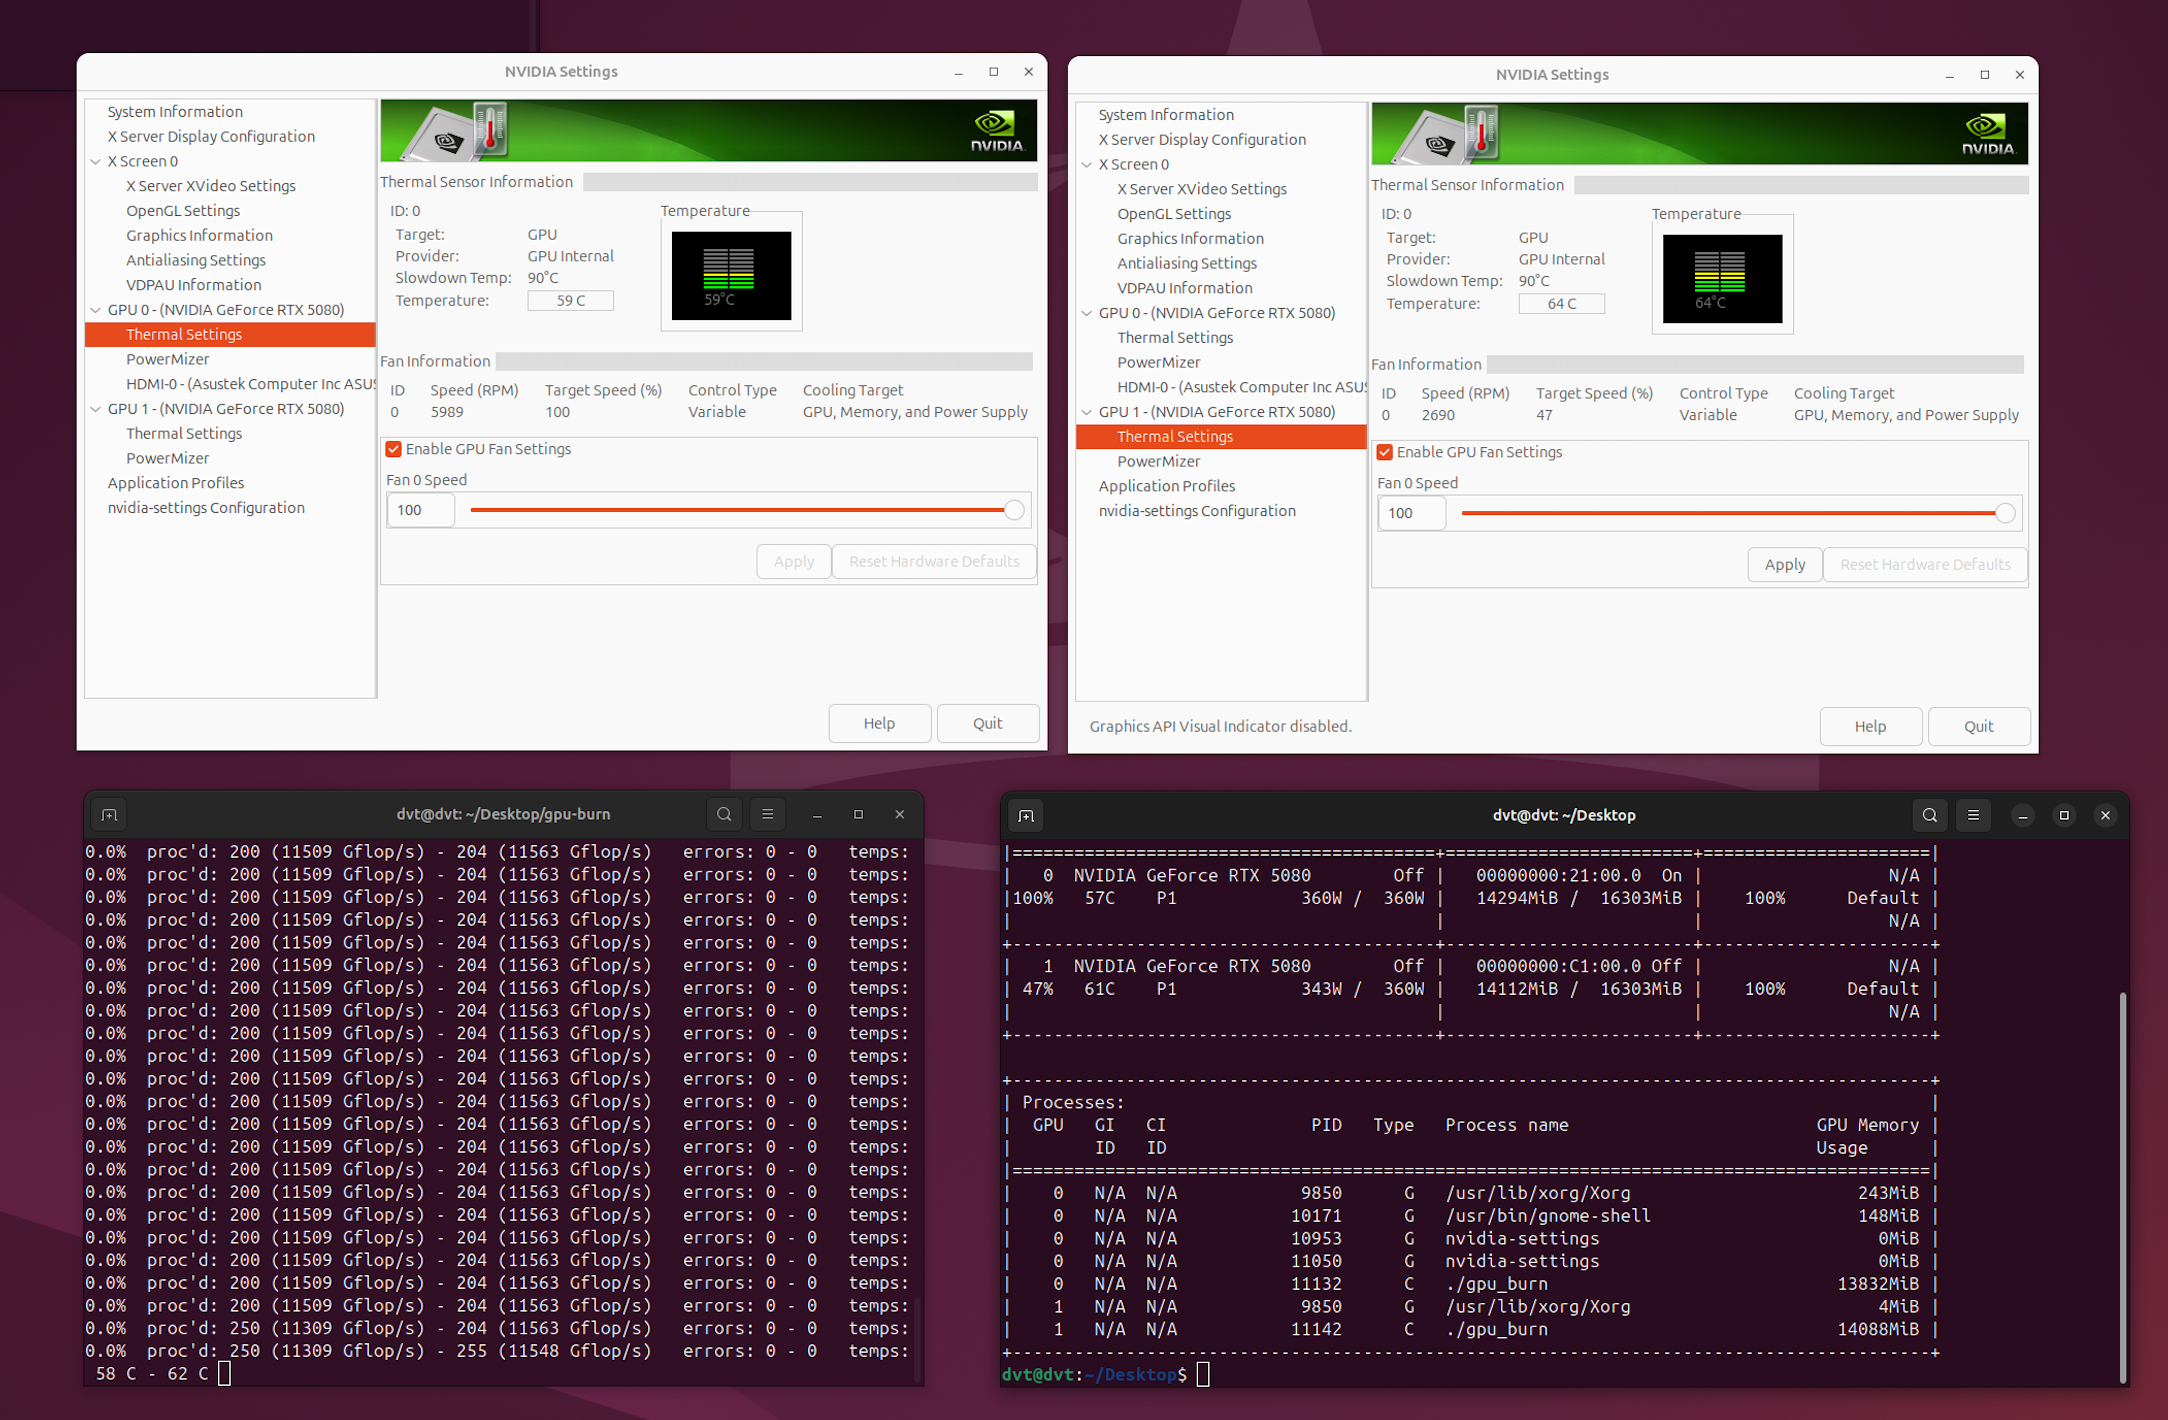Screen dimensions: 2168x1420
Task: Click the 64°C temperature gauge graphic
Action: [x=1722, y=278]
